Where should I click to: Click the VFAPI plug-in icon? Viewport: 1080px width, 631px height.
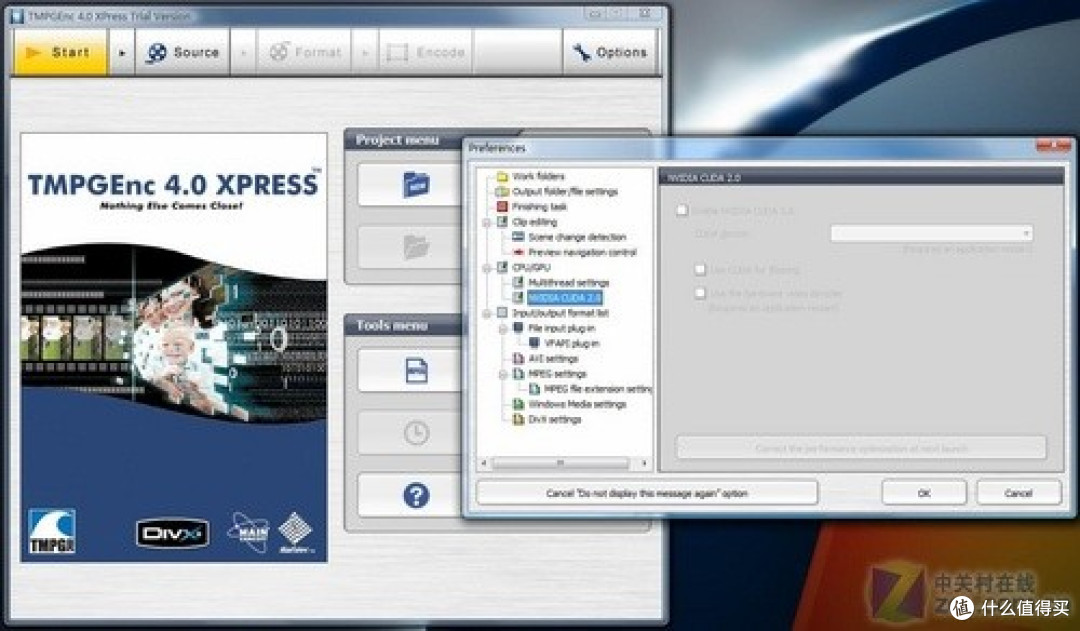click(x=534, y=343)
